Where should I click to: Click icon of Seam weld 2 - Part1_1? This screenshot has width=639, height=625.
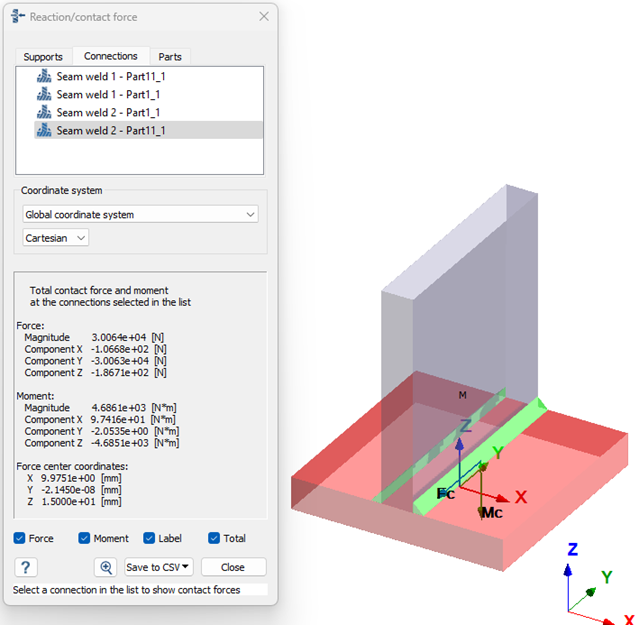(x=44, y=112)
